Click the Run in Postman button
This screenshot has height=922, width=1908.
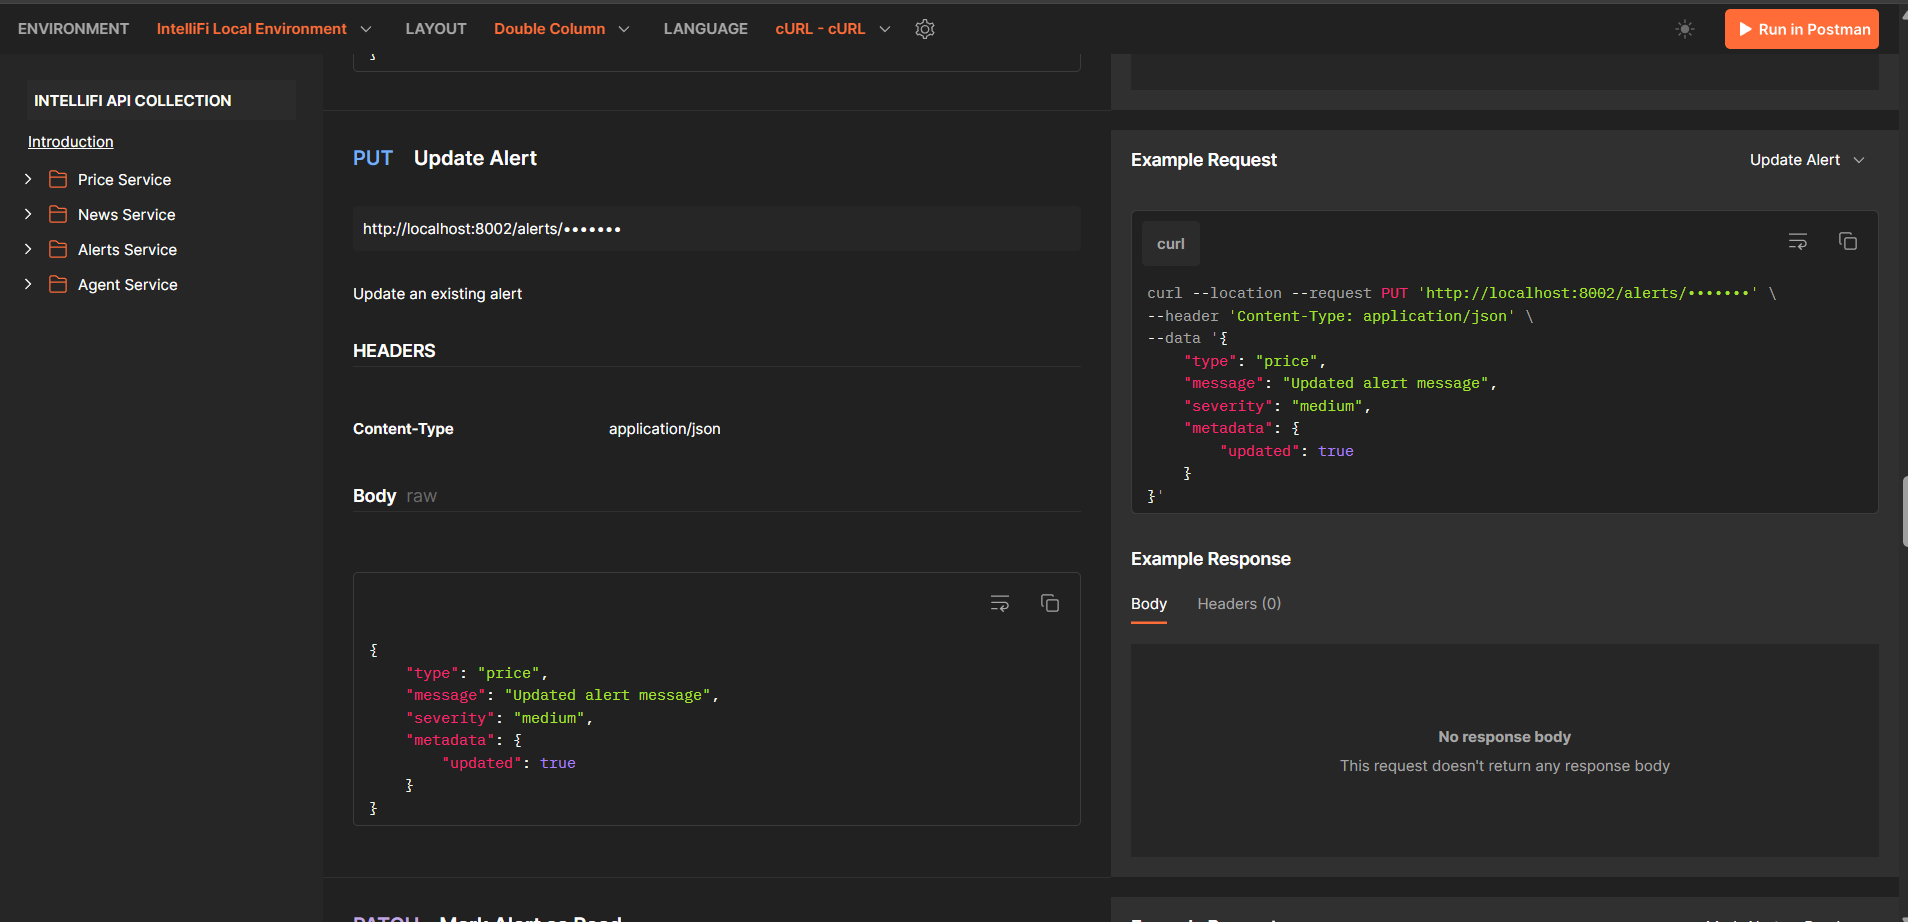tap(1801, 29)
